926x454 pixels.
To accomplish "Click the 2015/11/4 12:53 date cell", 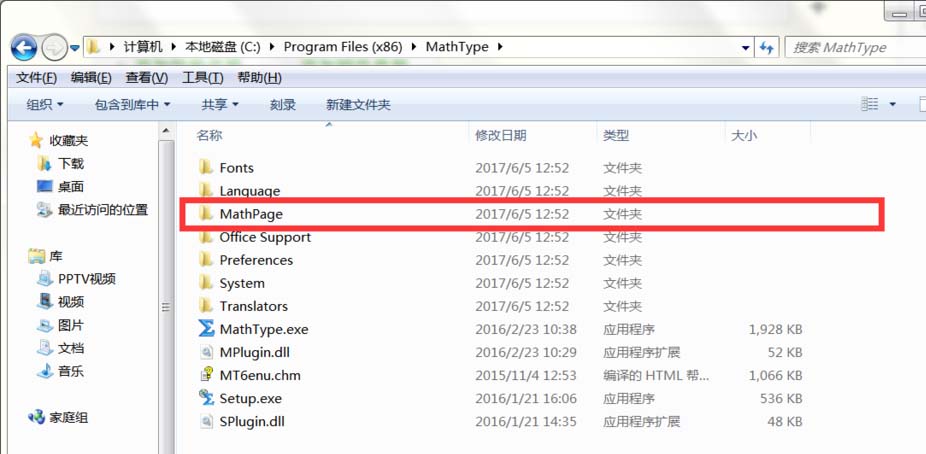I will pos(526,375).
